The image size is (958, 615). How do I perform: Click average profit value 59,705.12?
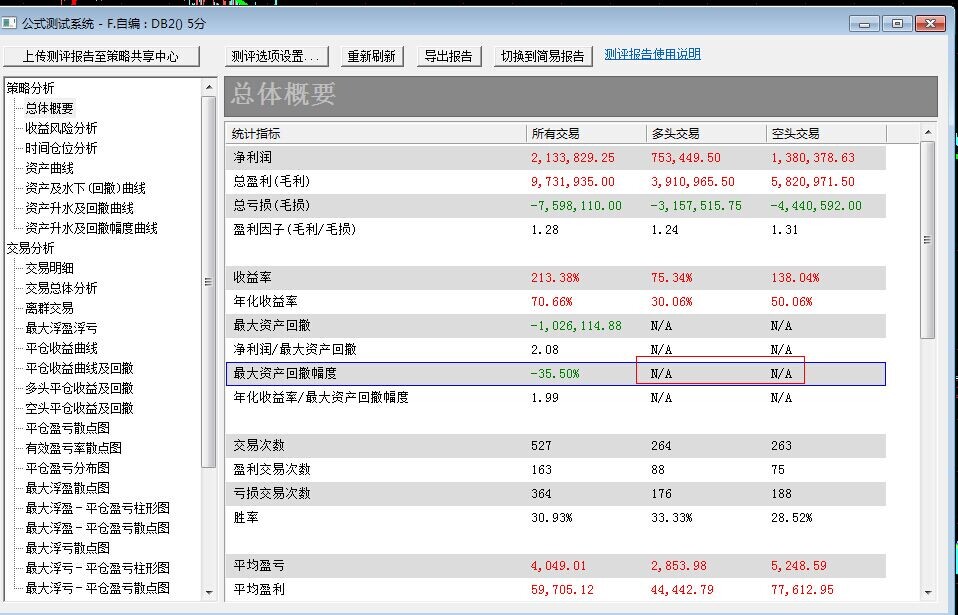[x=562, y=590]
